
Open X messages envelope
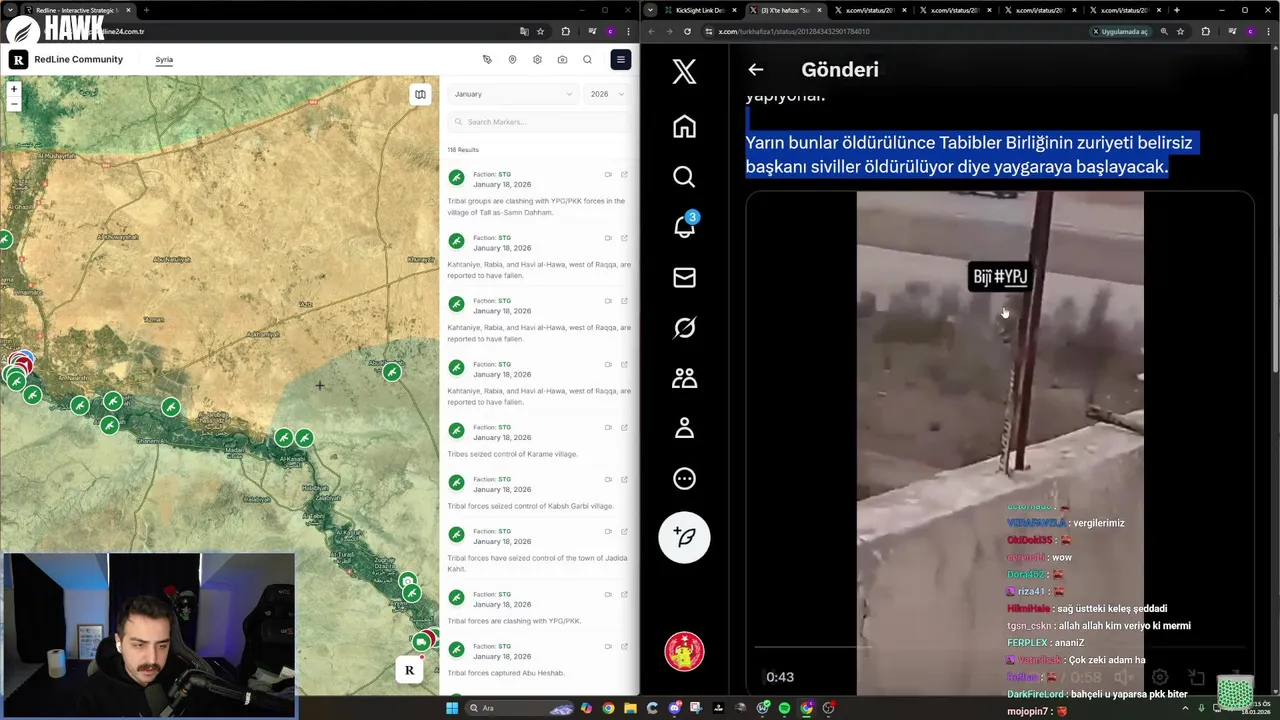point(684,277)
